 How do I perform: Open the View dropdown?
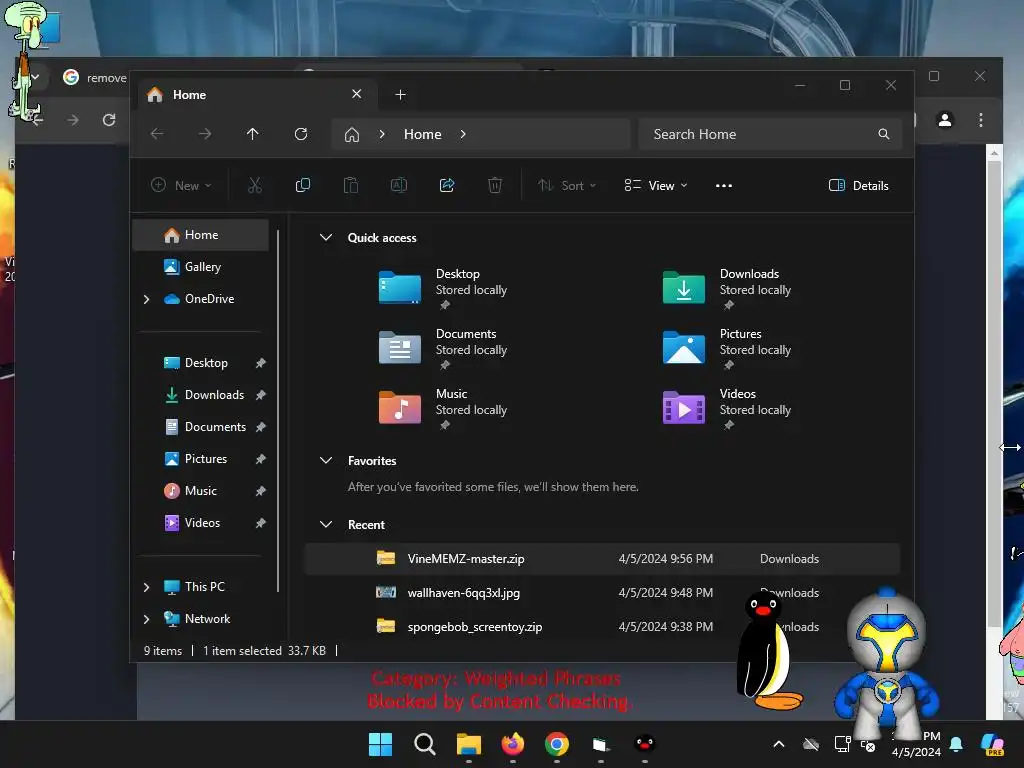(x=656, y=185)
